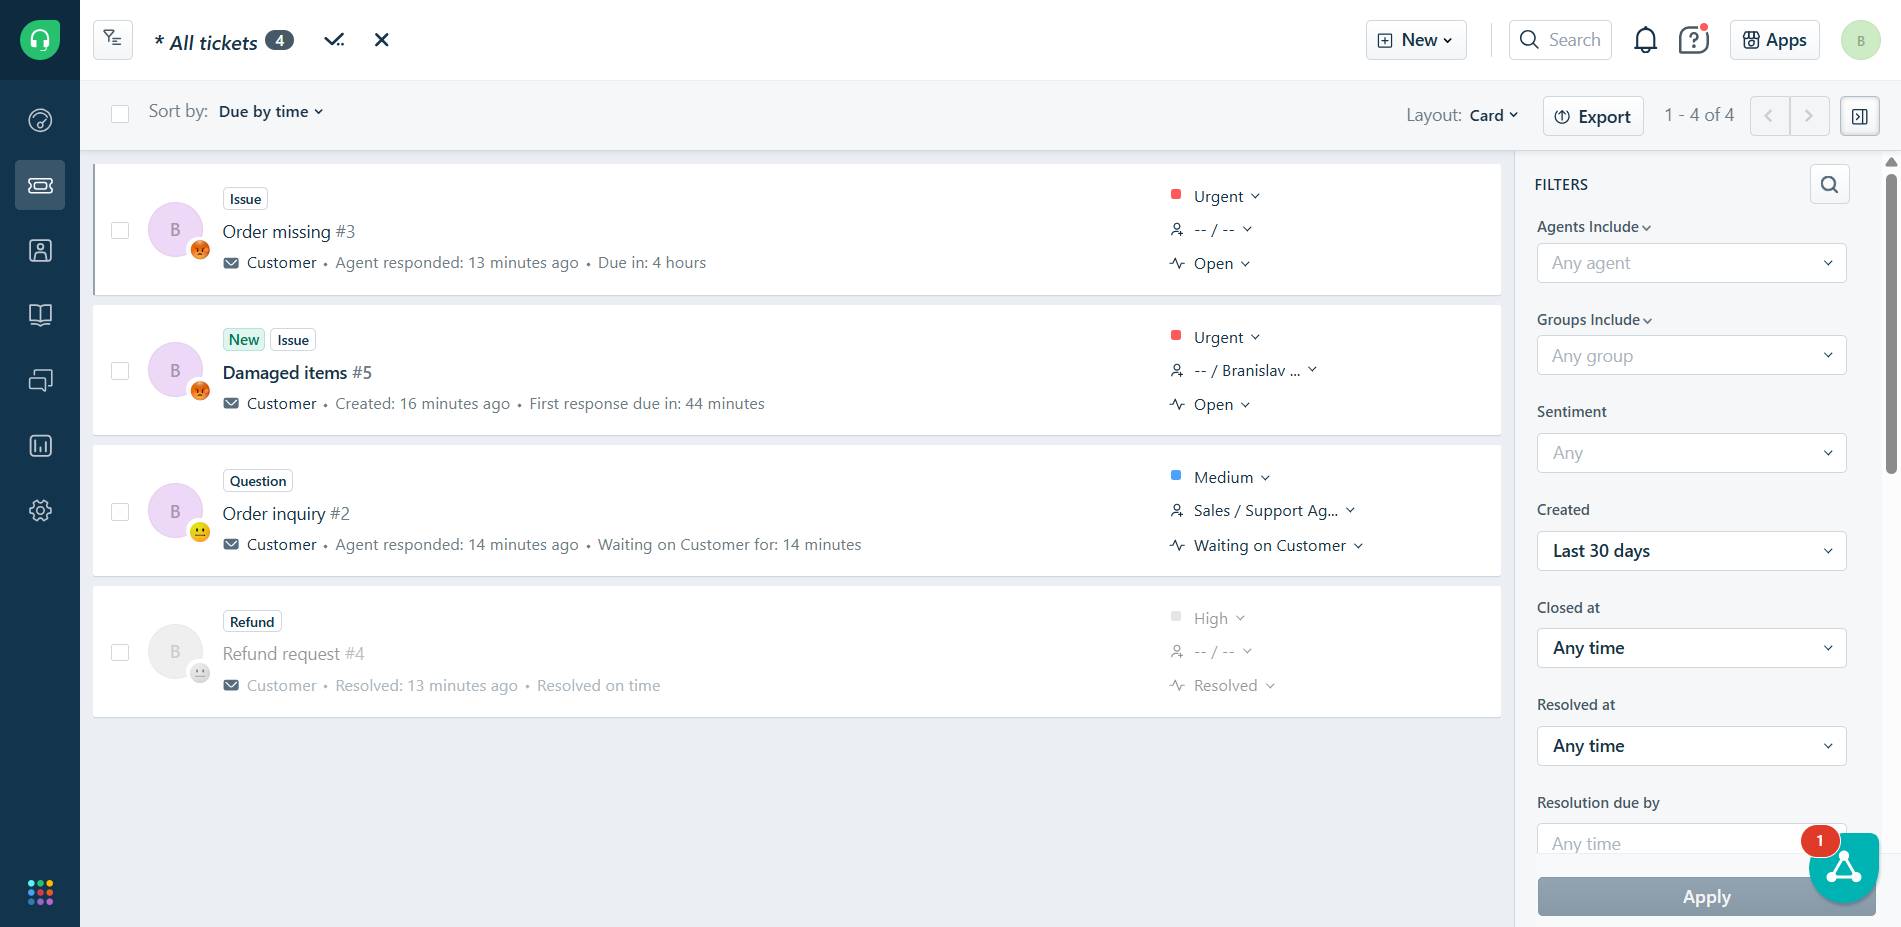Viewport: 1901px width, 927px height.
Task: Select the Order missing #3 checkbox
Action: (x=120, y=230)
